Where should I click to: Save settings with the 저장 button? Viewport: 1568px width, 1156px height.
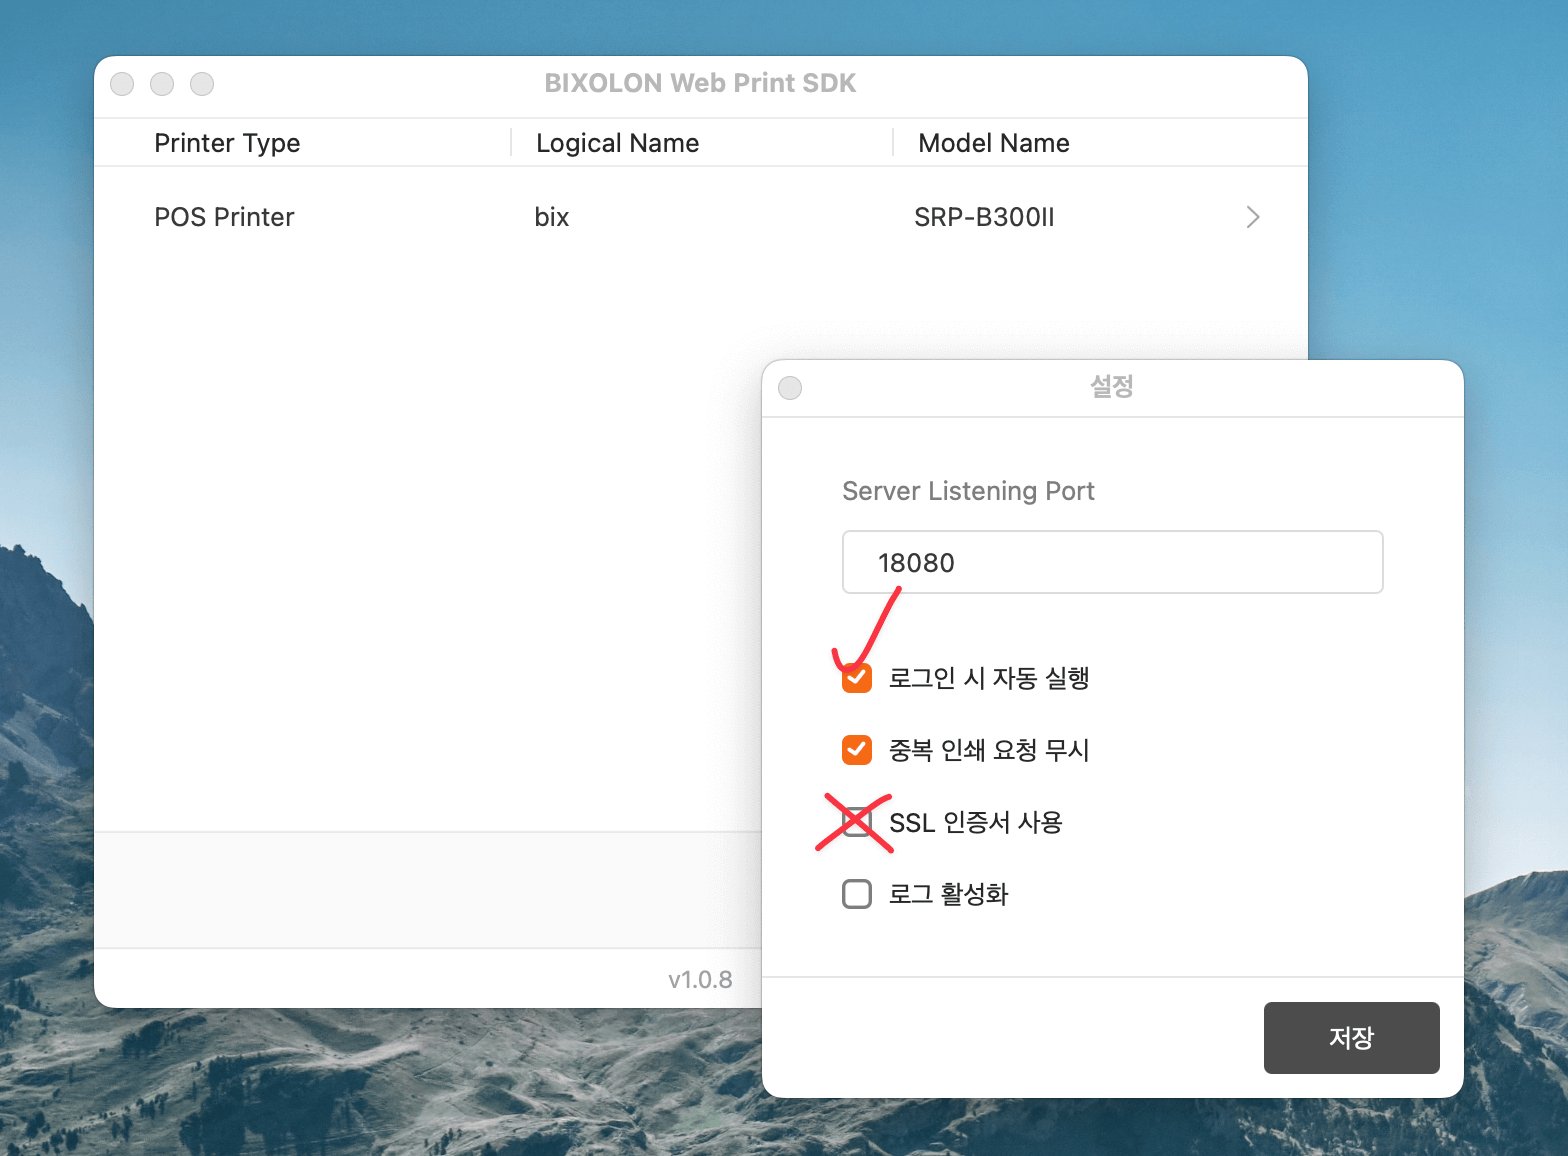[x=1351, y=1038]
